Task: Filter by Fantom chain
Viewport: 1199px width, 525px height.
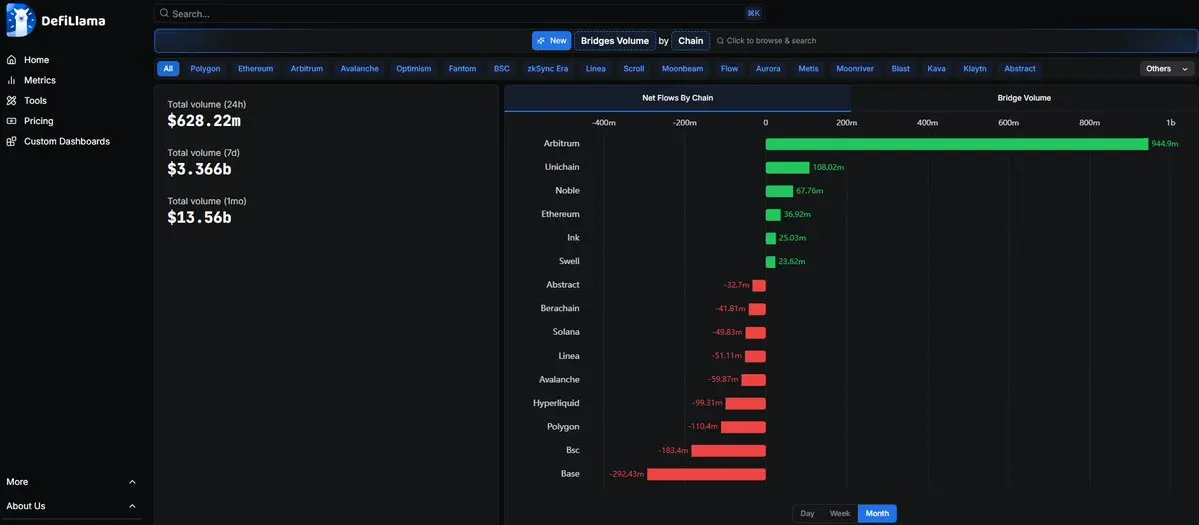Action: (x=462, y=69)
